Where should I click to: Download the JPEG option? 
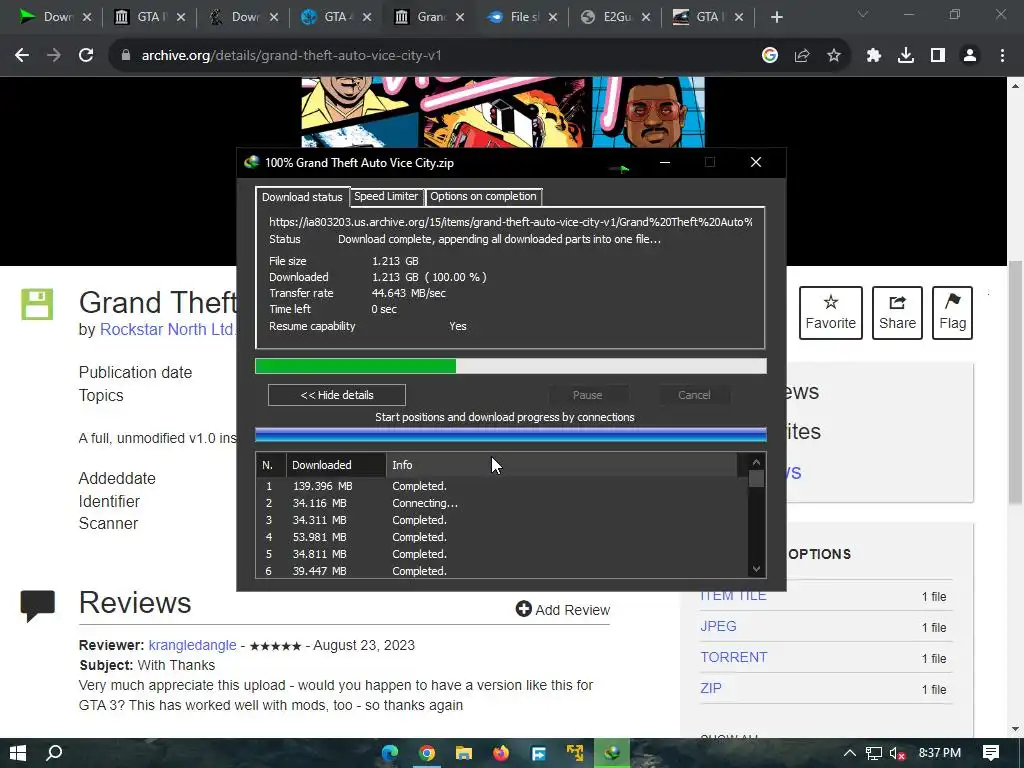718,626
